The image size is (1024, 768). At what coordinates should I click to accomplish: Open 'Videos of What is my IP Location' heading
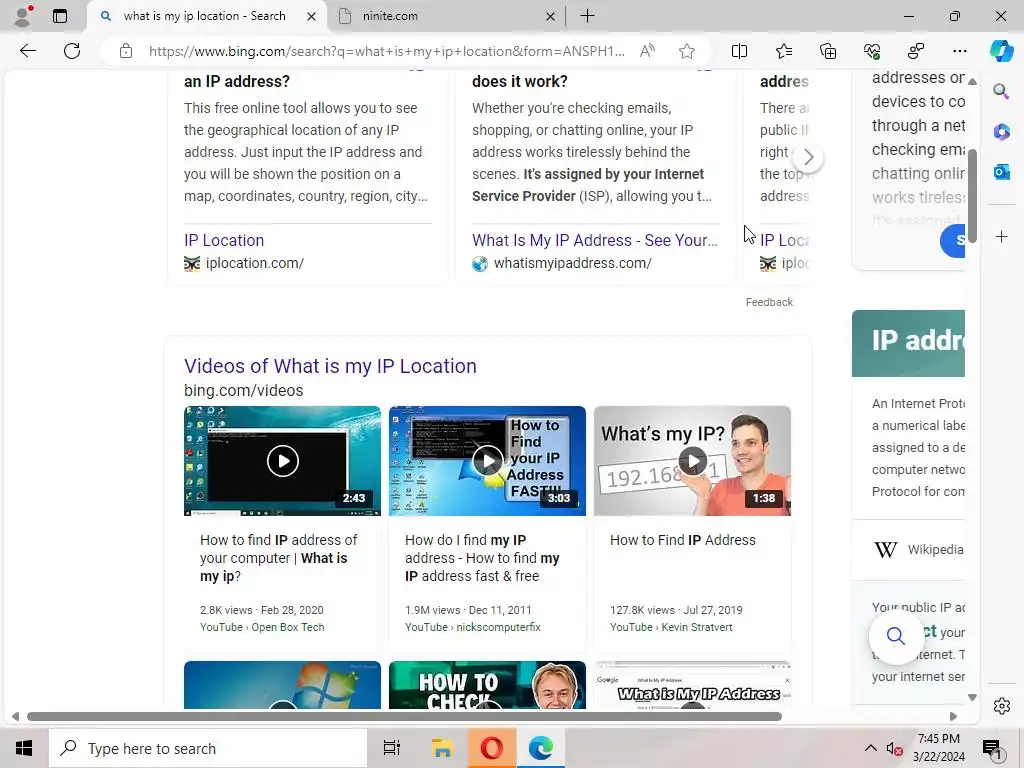[330, 366]
